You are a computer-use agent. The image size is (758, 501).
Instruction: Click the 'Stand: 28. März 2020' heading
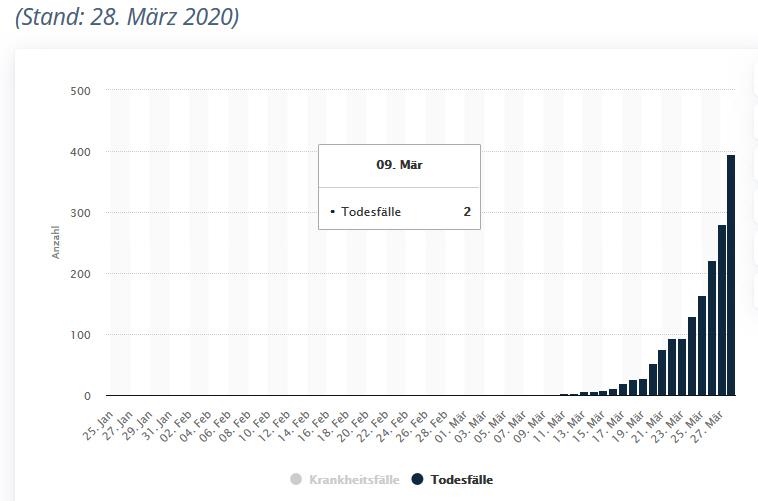pos(127,19)
